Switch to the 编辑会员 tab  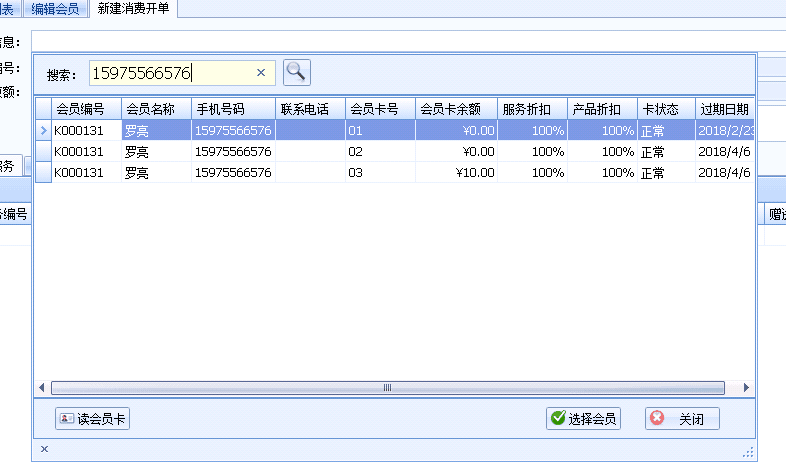[55, 9]
